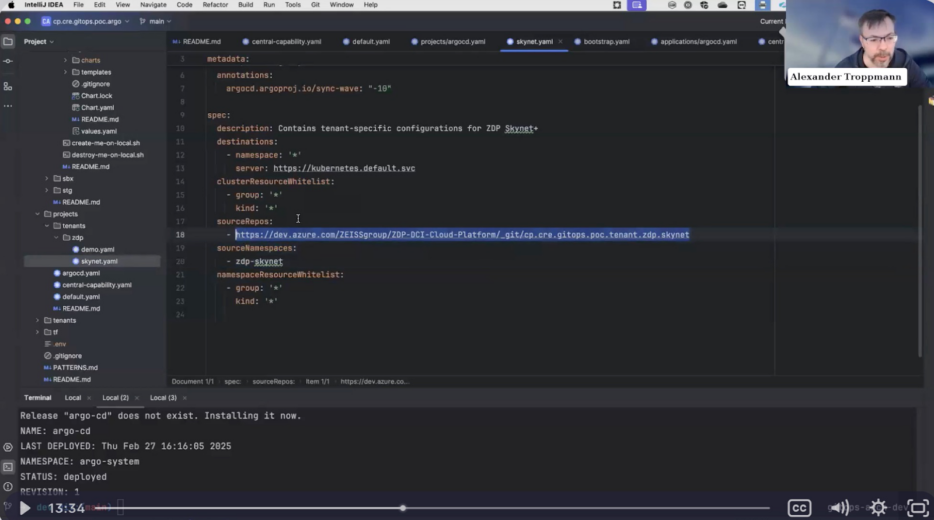Click the spec breadcrumb
Screen dimensions: 934x520
[232, 382]
